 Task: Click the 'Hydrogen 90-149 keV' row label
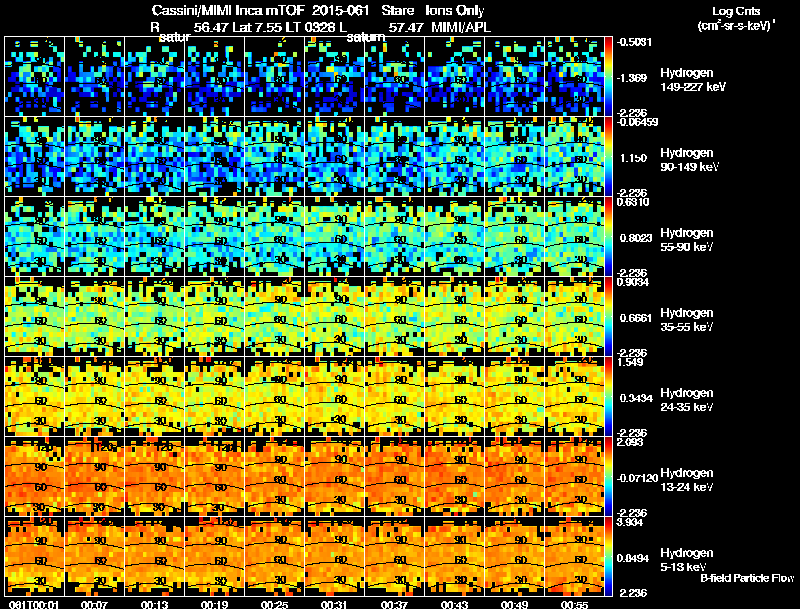coord(689,160)
